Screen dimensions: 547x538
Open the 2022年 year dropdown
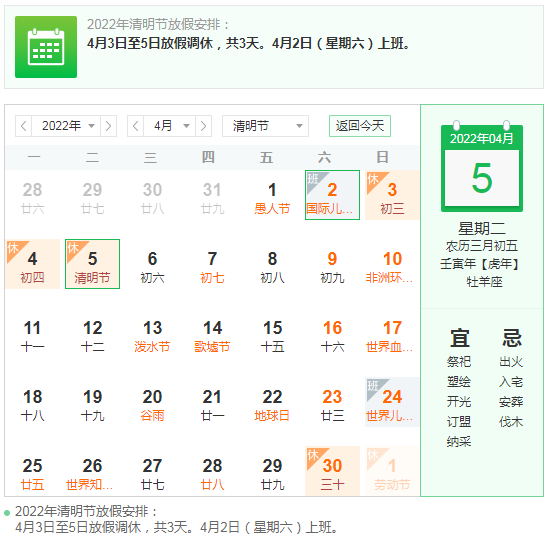[66, 126]
